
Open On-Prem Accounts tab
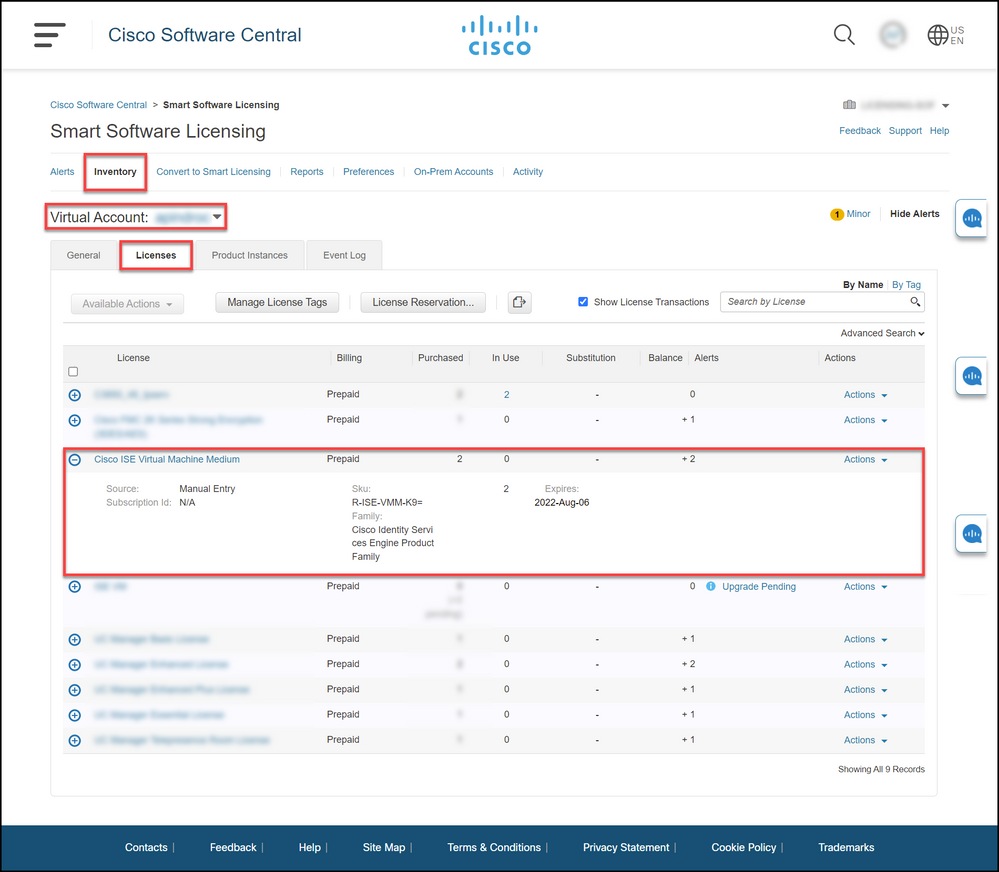[453, 171]
